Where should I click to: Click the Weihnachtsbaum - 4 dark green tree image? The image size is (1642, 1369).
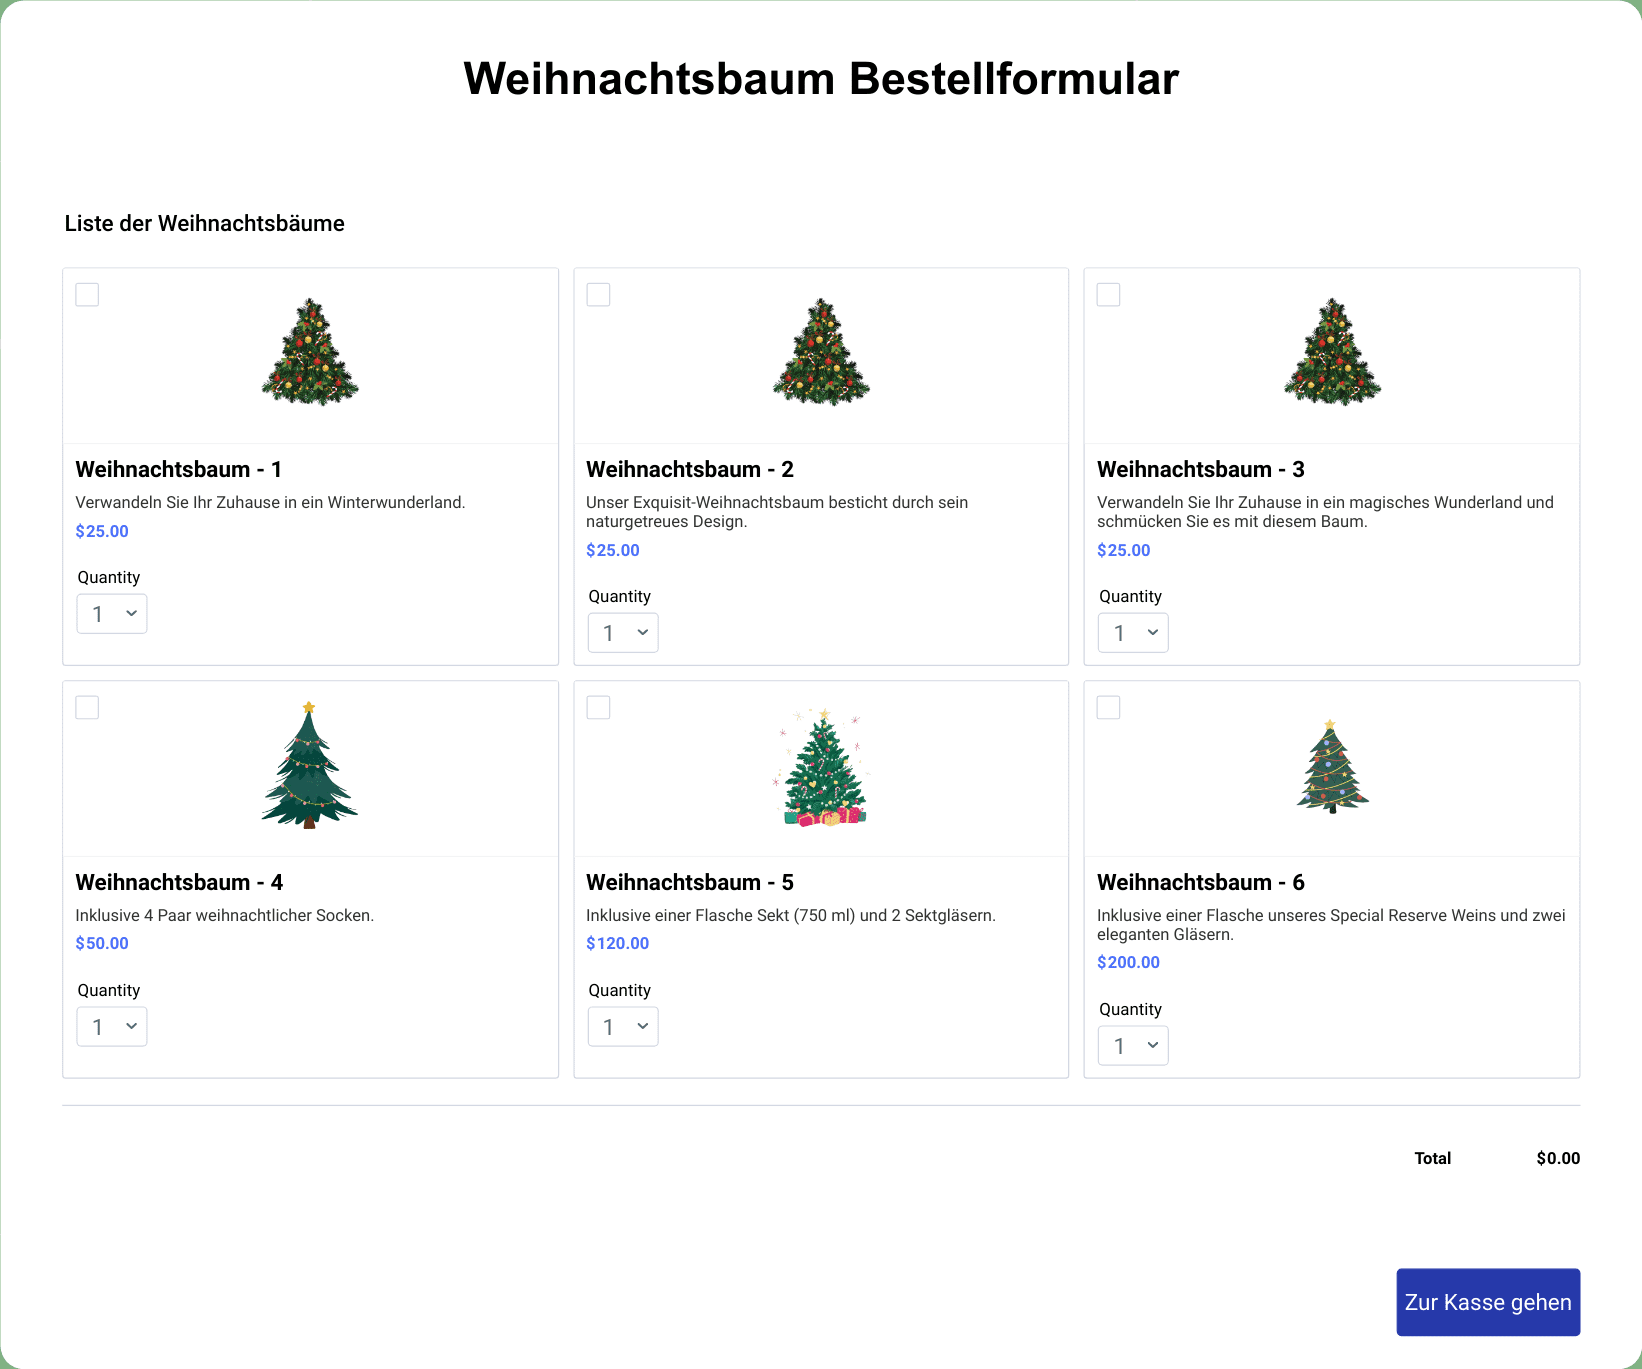coord(310,765)
